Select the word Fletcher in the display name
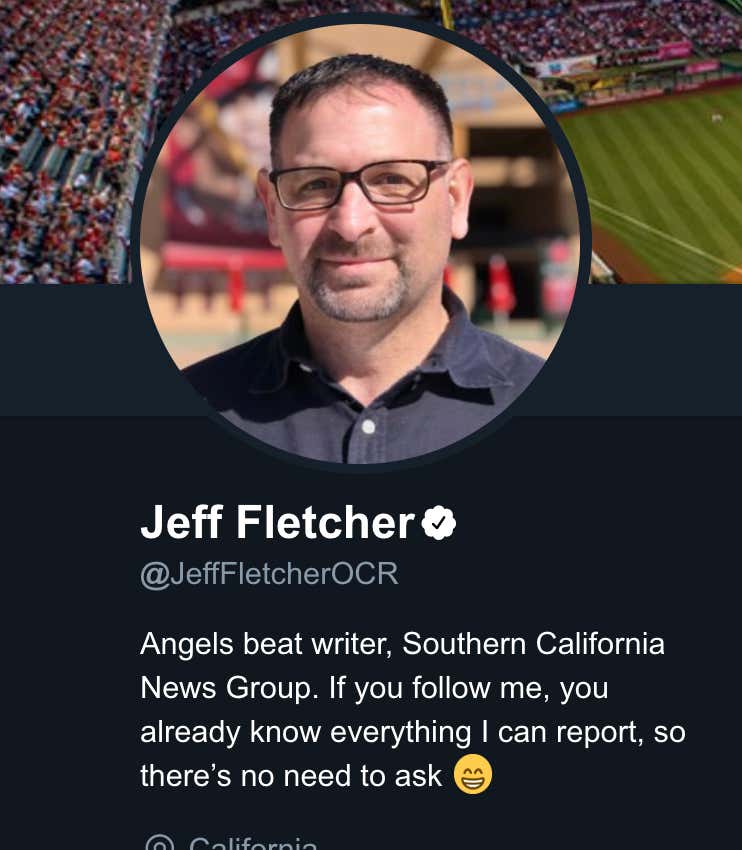The image size is (742, 850). coord(326,522)
